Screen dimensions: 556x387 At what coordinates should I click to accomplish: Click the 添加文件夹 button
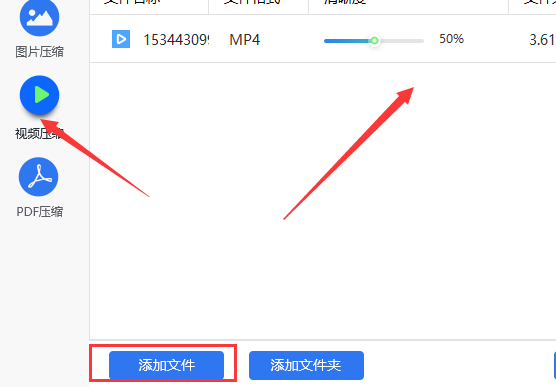coord(306,365)
